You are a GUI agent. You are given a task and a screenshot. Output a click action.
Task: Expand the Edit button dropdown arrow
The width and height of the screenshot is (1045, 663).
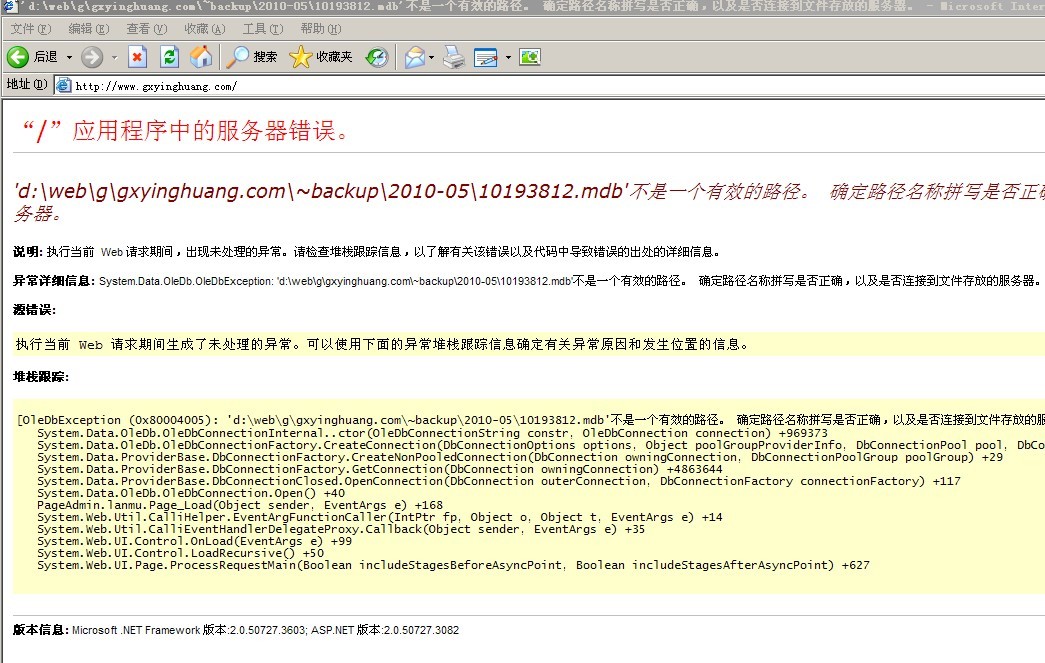508,57
